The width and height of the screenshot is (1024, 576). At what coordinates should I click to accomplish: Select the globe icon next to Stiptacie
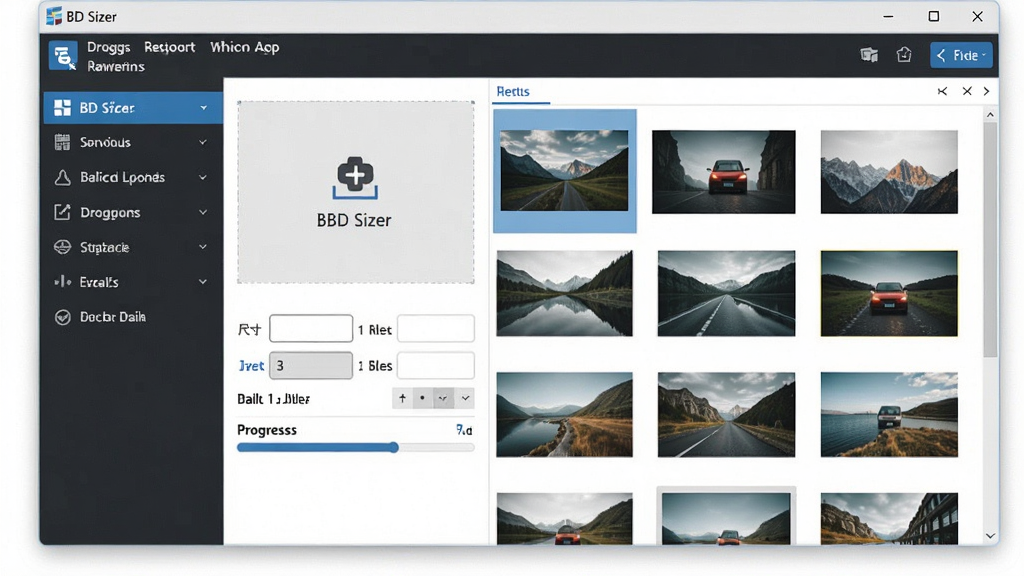pos(62,248)
